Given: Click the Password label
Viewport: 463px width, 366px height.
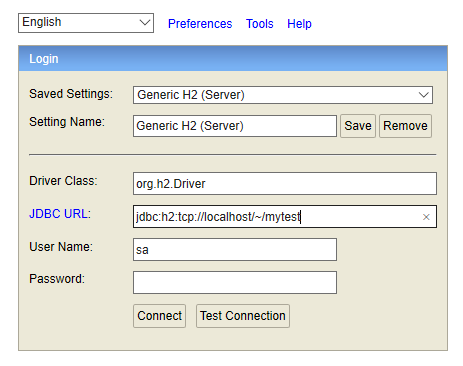Looking at the screenshot, I should (57, 279).
